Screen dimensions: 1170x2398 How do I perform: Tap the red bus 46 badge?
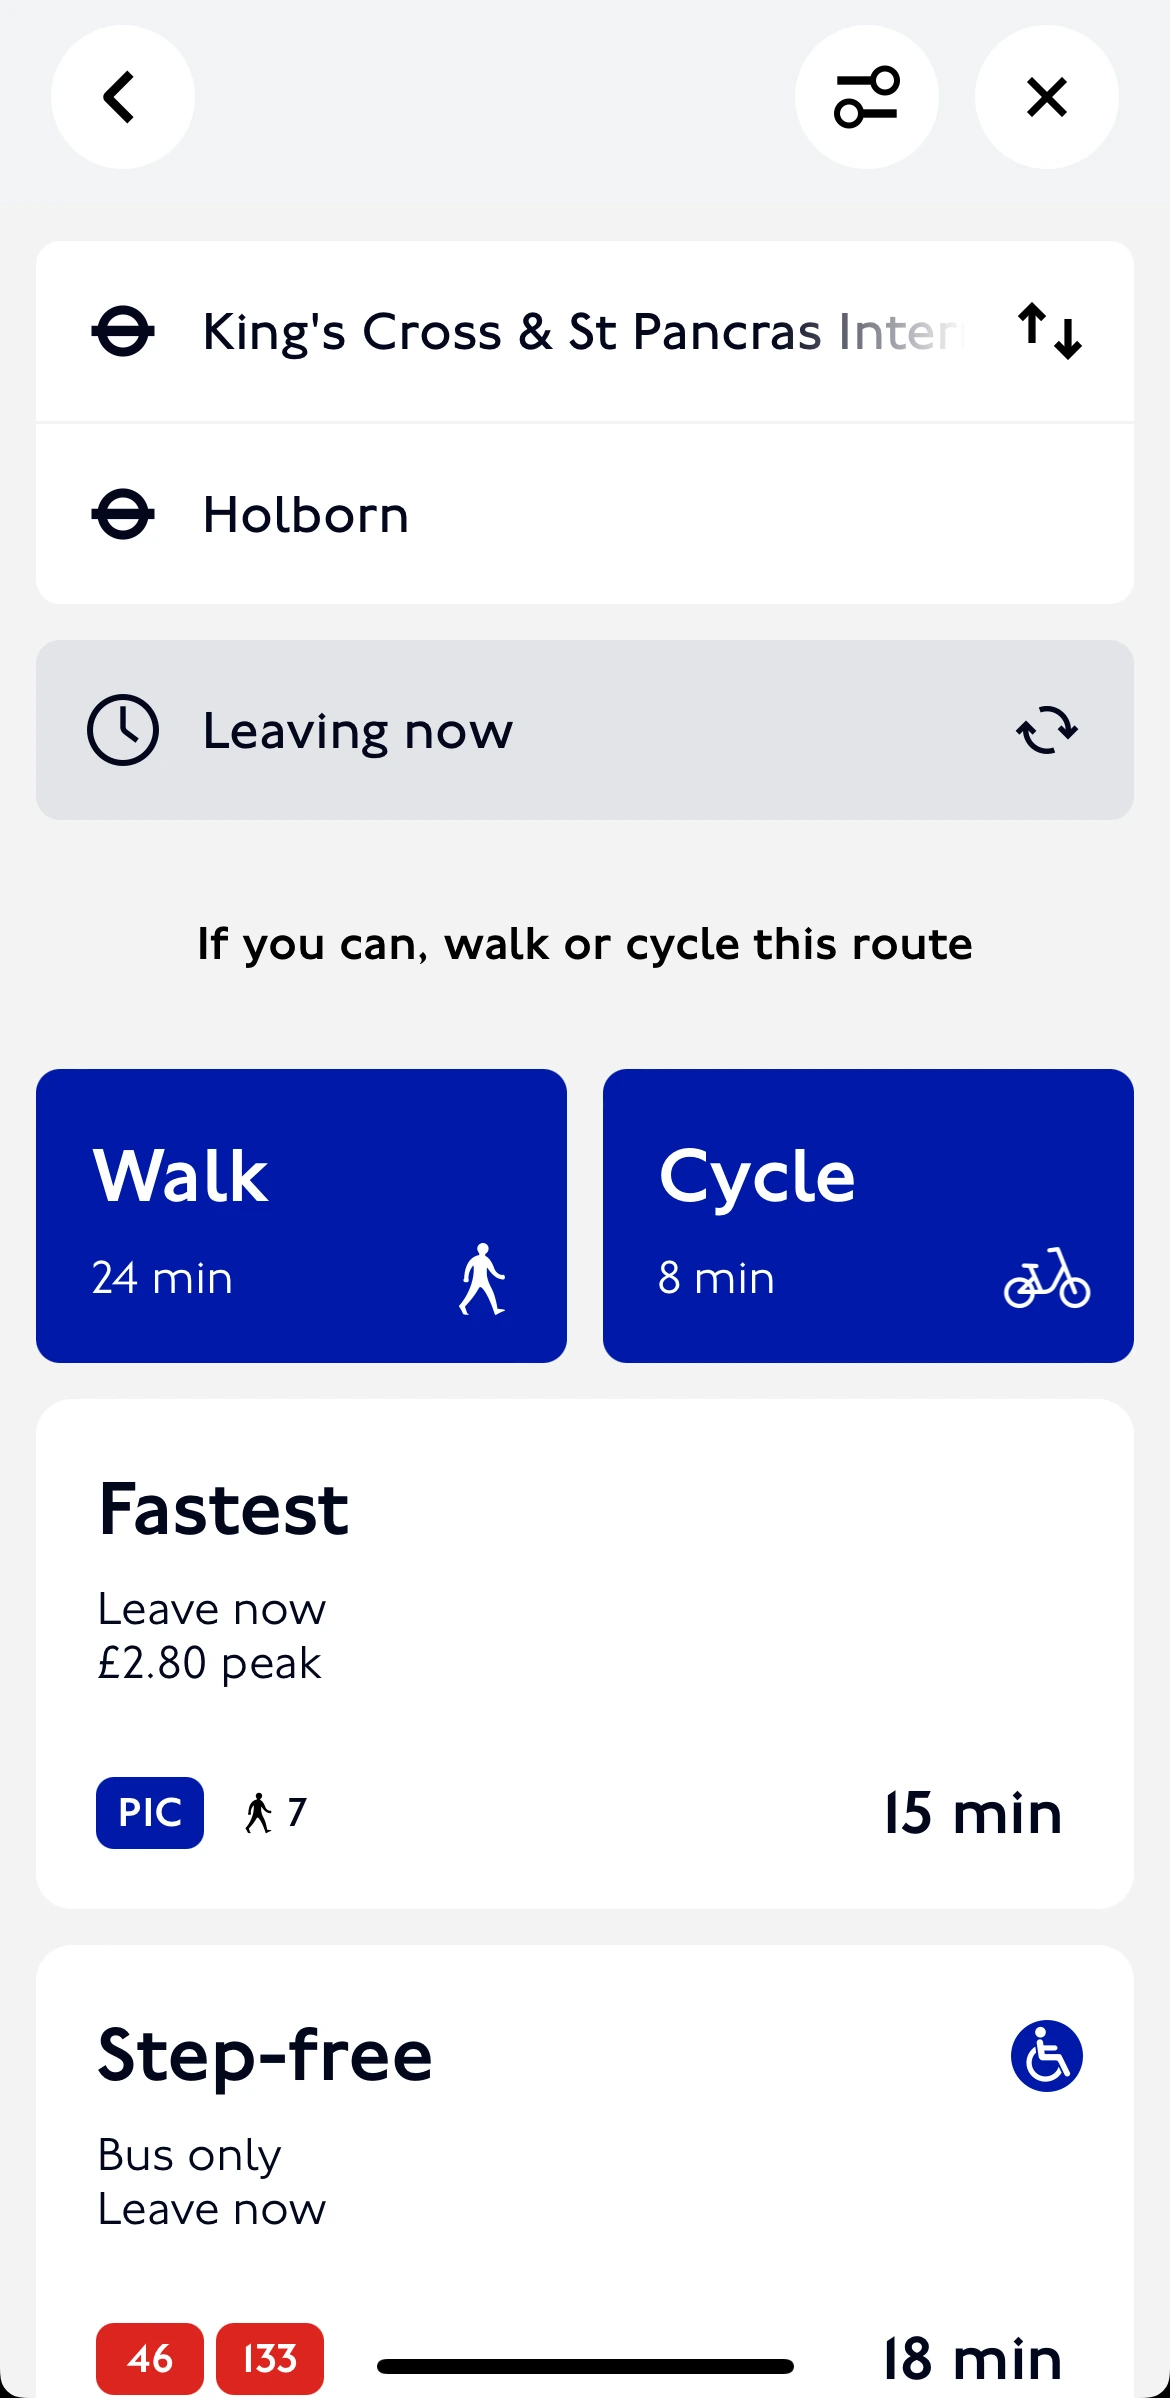point(150,2358)
